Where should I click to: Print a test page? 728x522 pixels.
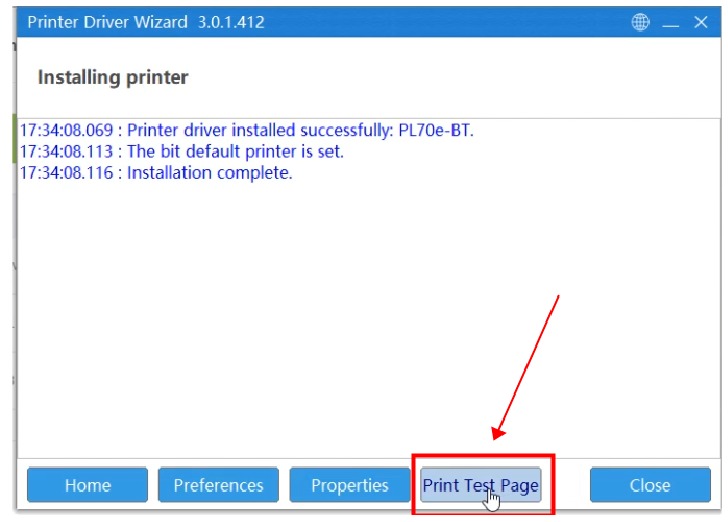480,485
